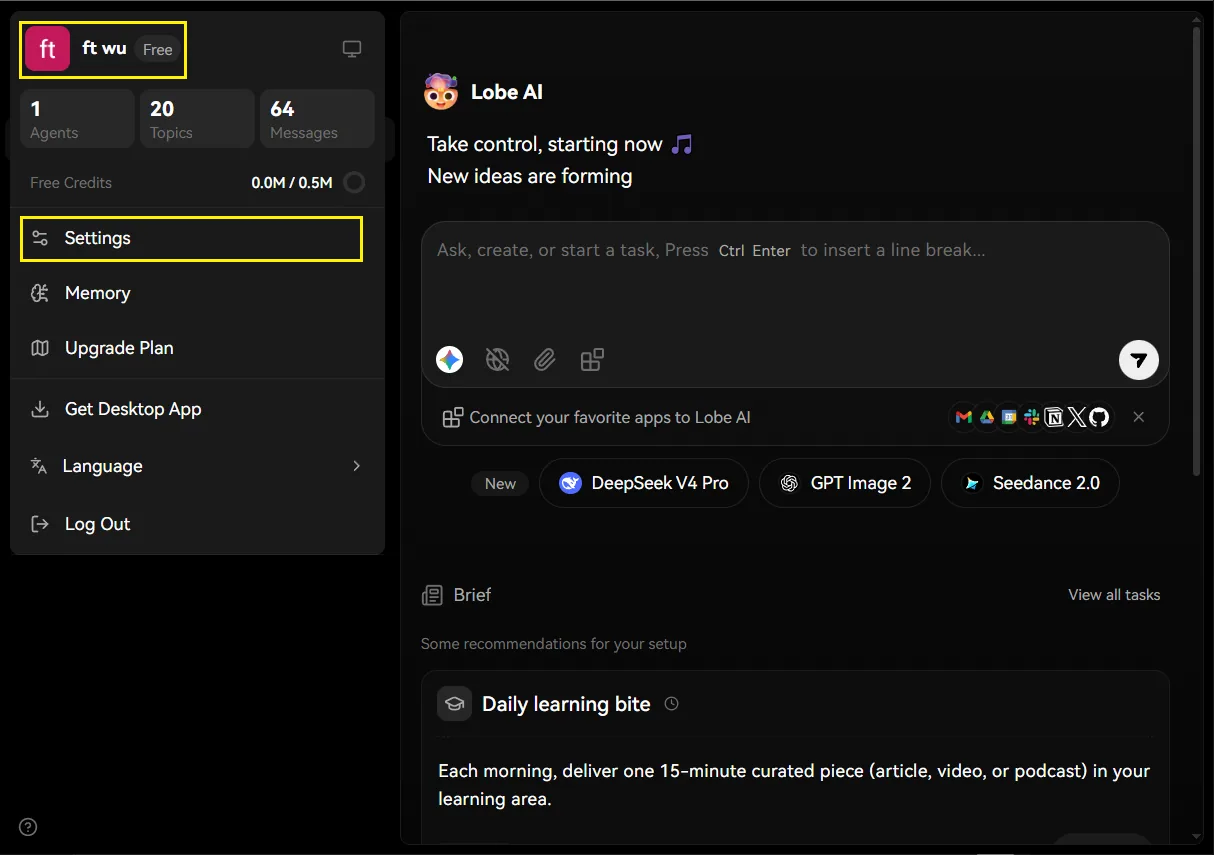Dismiss the connect apps banner

(1138, 417)
